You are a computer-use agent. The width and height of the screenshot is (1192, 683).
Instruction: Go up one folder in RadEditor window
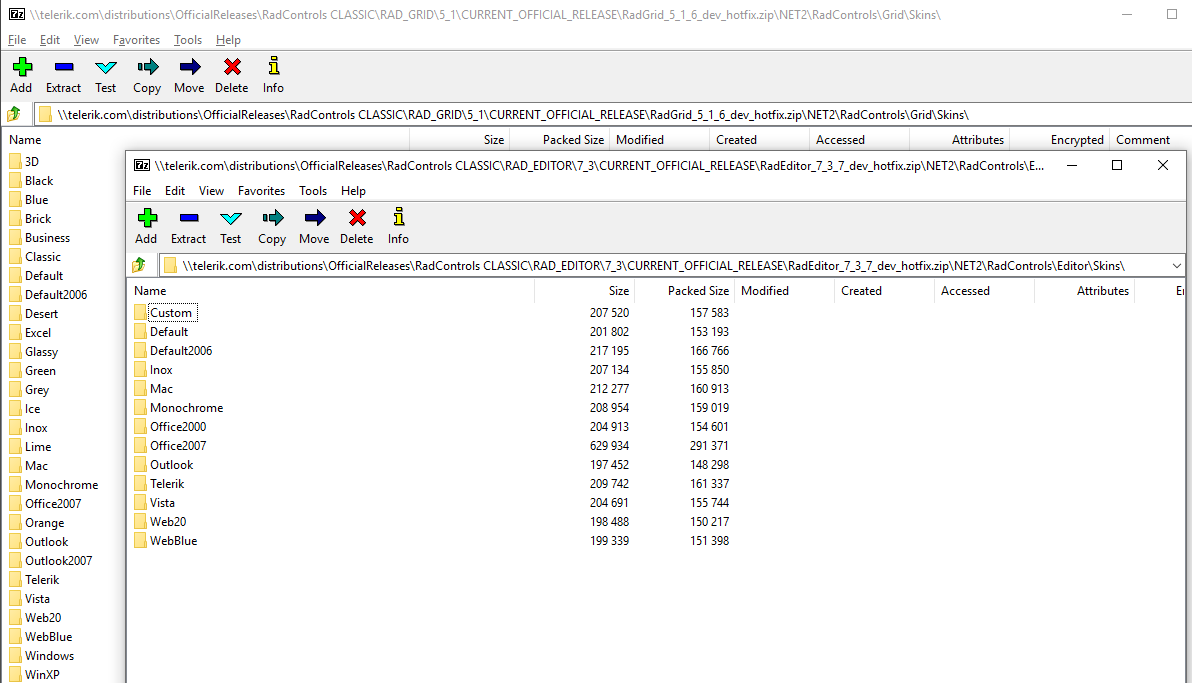139,265
